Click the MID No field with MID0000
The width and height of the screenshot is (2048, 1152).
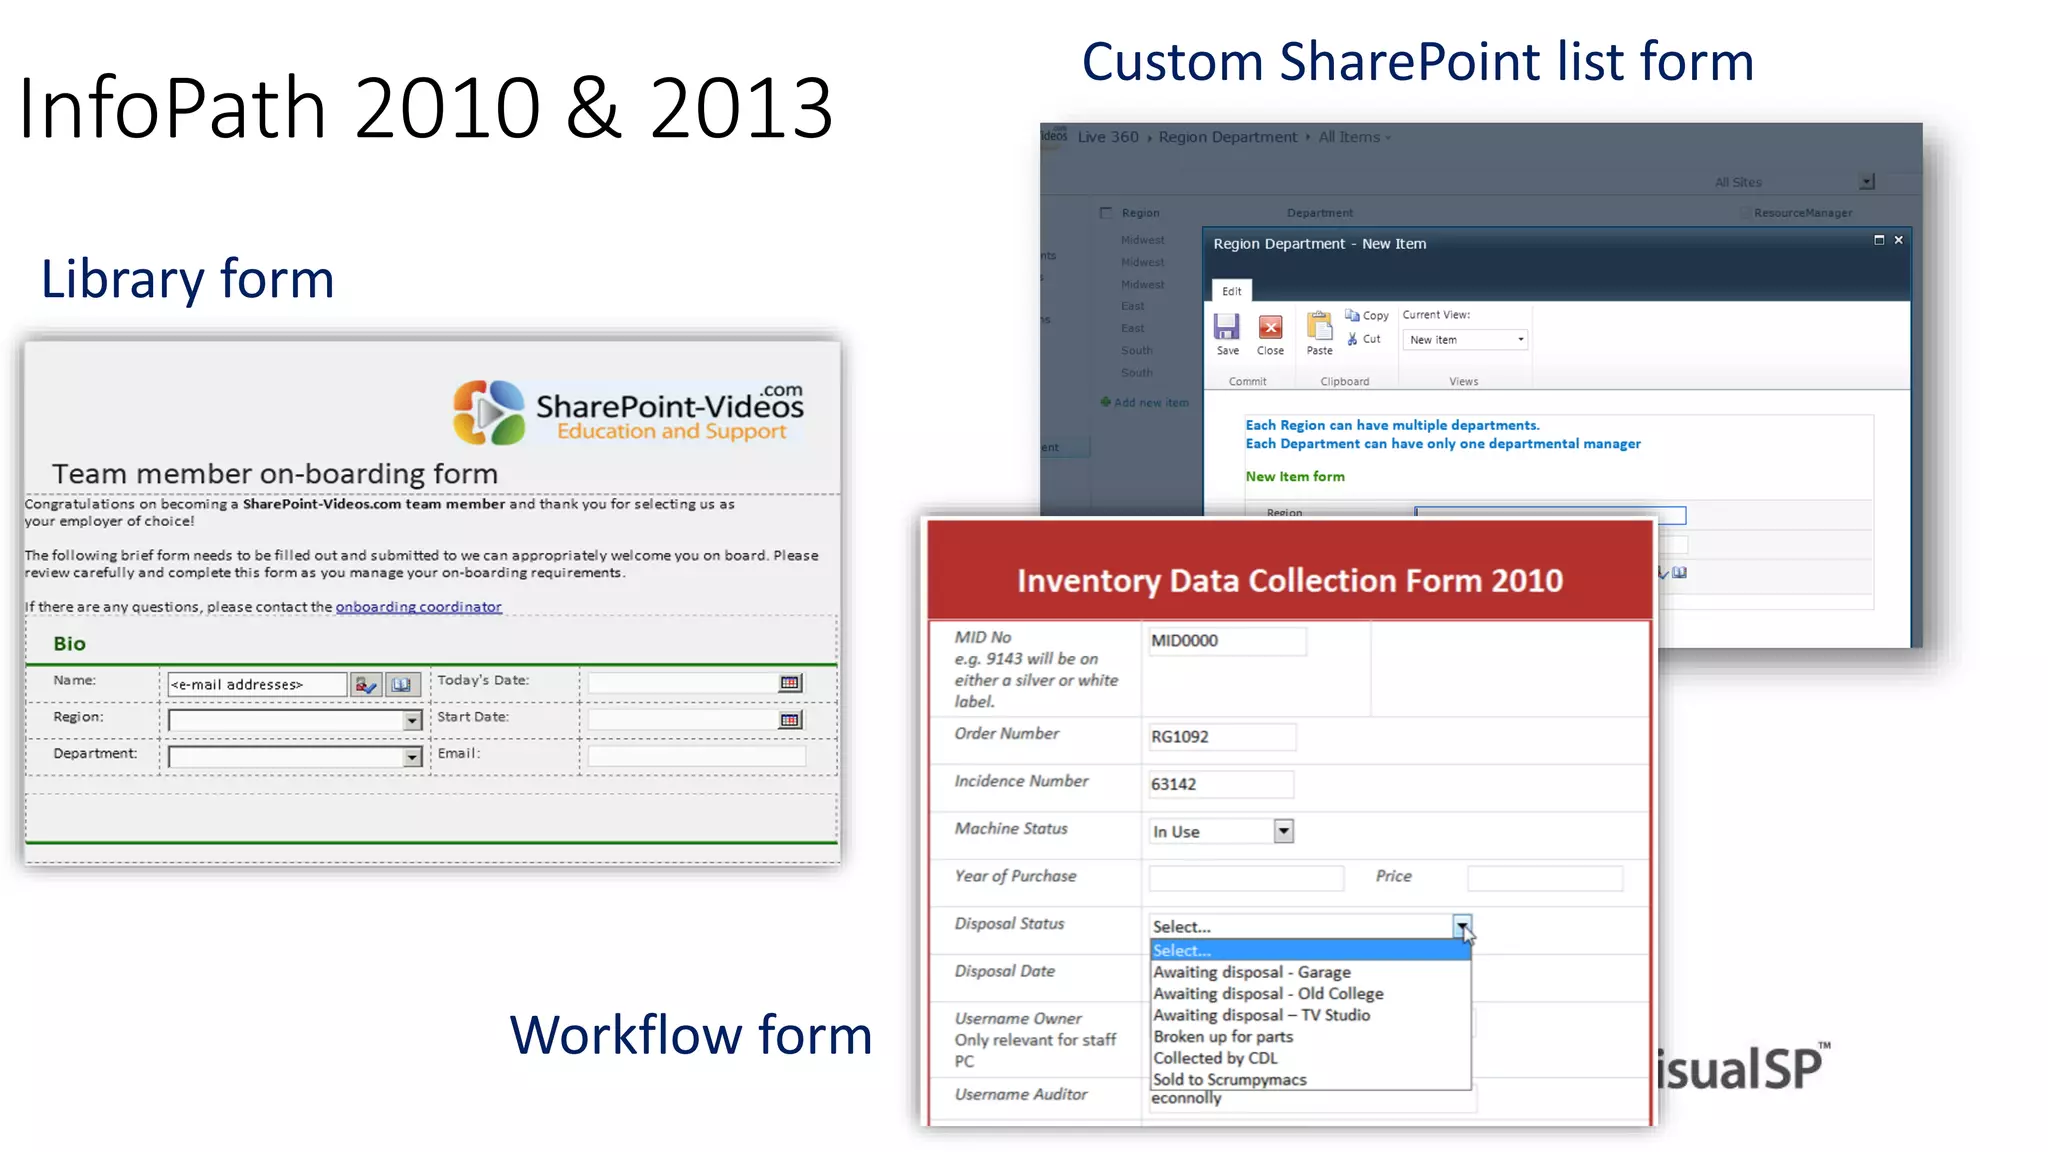point(1227,641)
